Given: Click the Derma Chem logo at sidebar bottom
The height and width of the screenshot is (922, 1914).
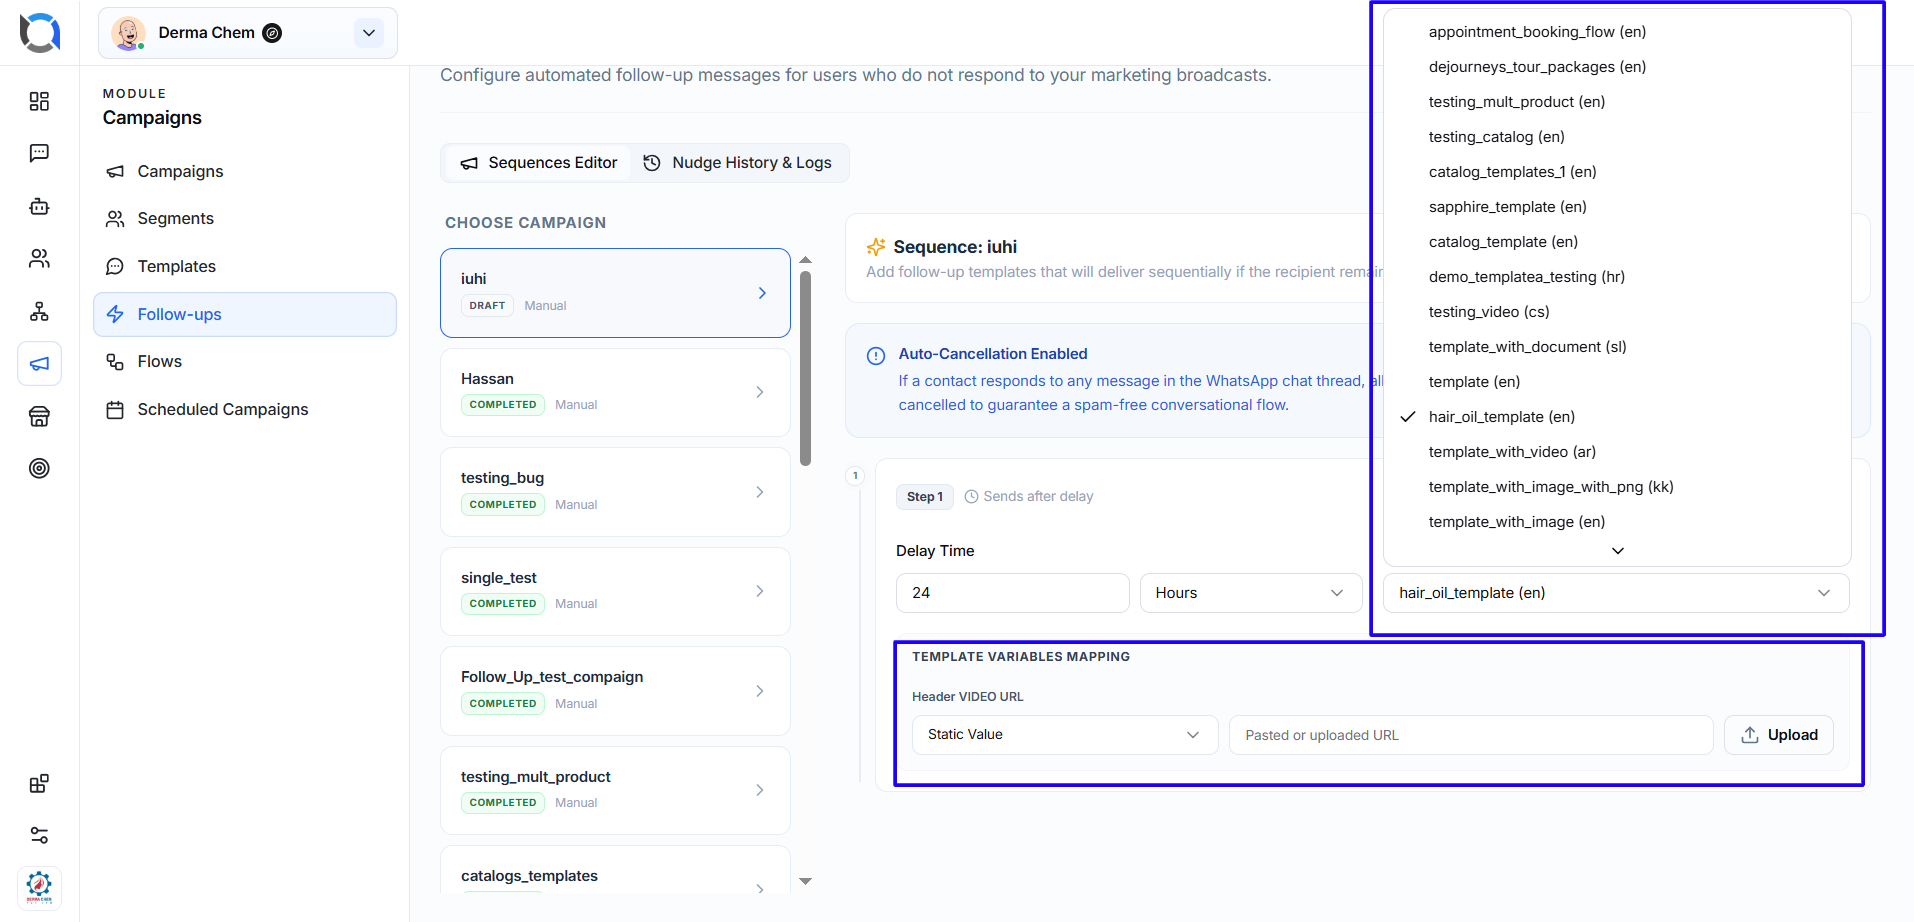Looking at the screenshot, I should [x=39, y=887].
